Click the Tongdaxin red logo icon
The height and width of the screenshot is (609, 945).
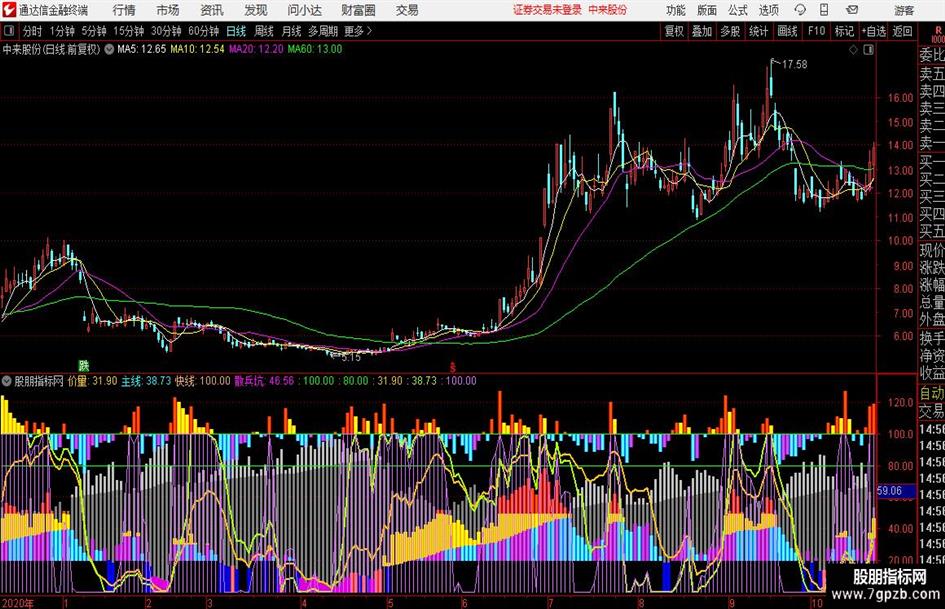pyautogui.click(x=9, y=10)
